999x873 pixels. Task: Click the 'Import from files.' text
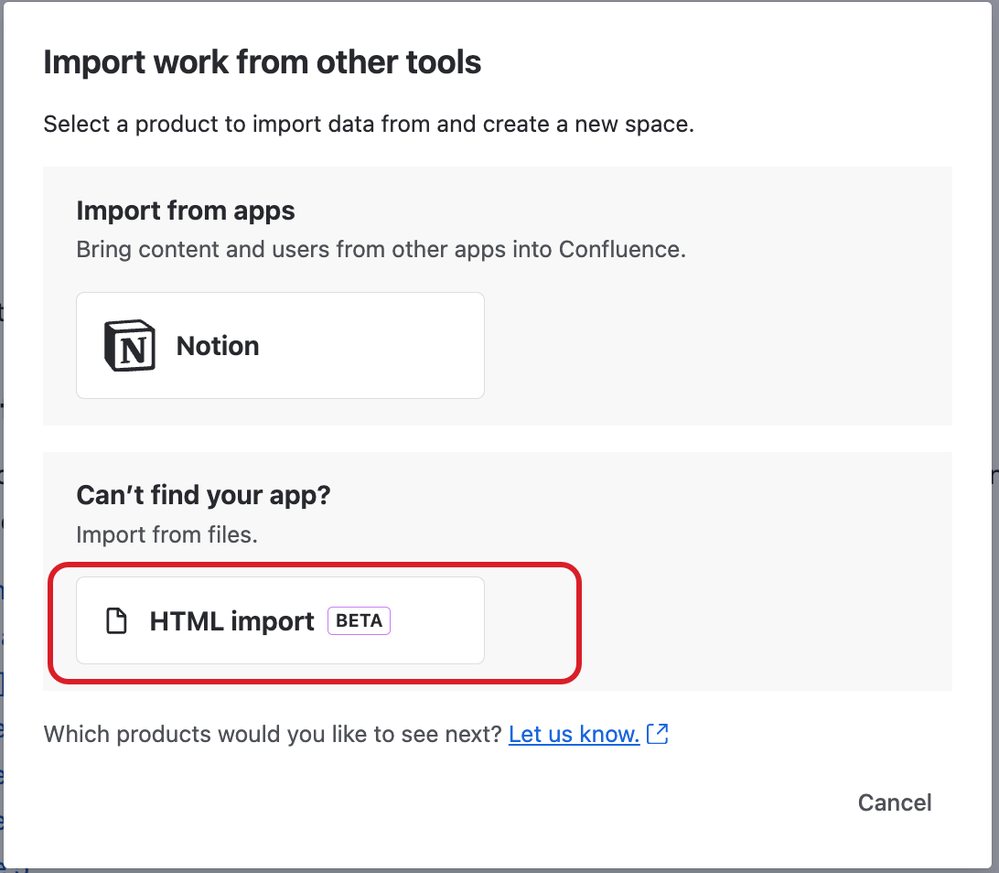pos(167,535)
